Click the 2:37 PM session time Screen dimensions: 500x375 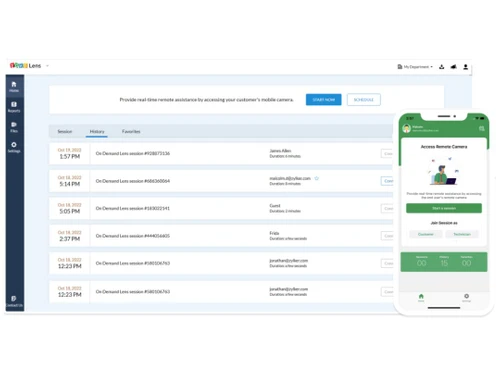point(70,239)
